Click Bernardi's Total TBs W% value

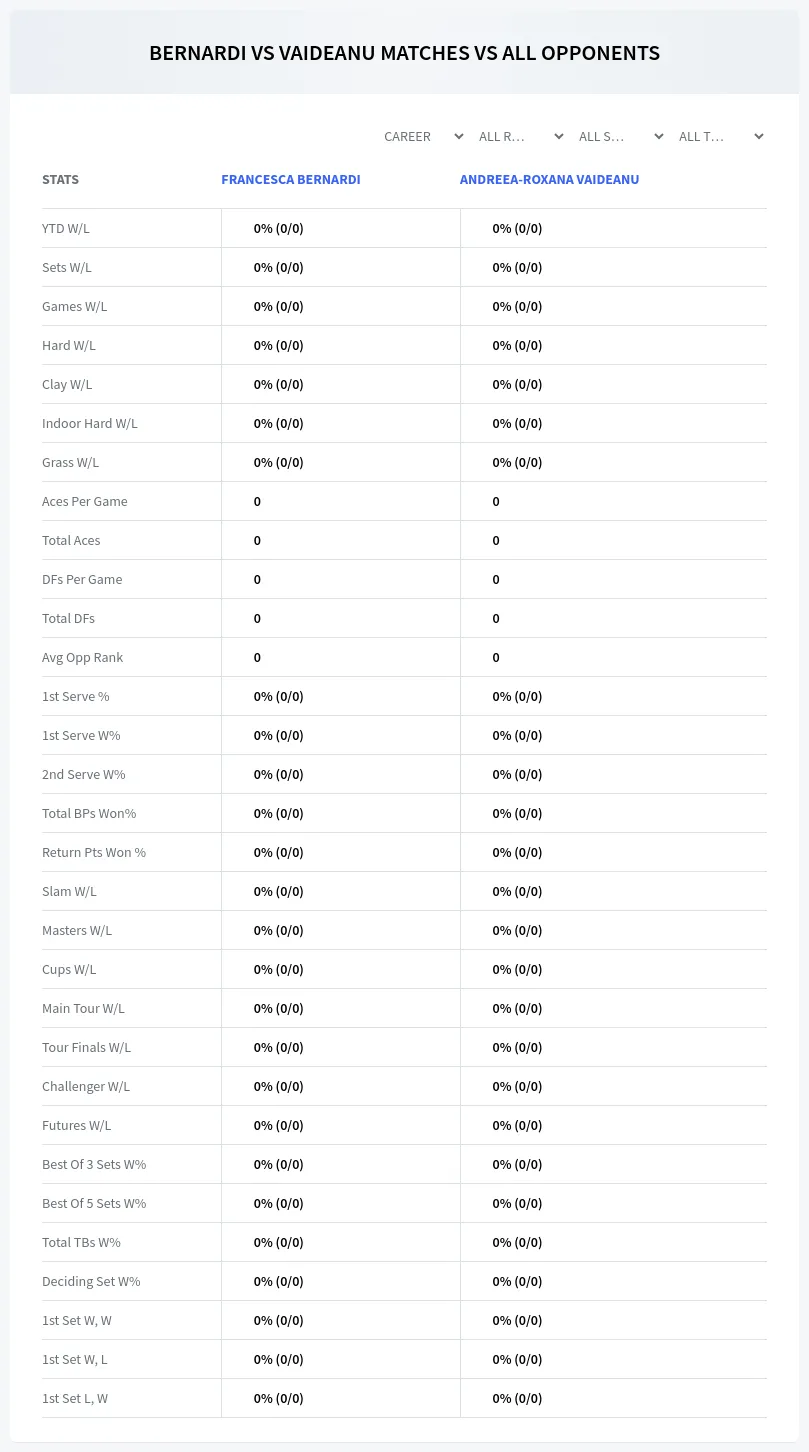tap(278, 1242)
